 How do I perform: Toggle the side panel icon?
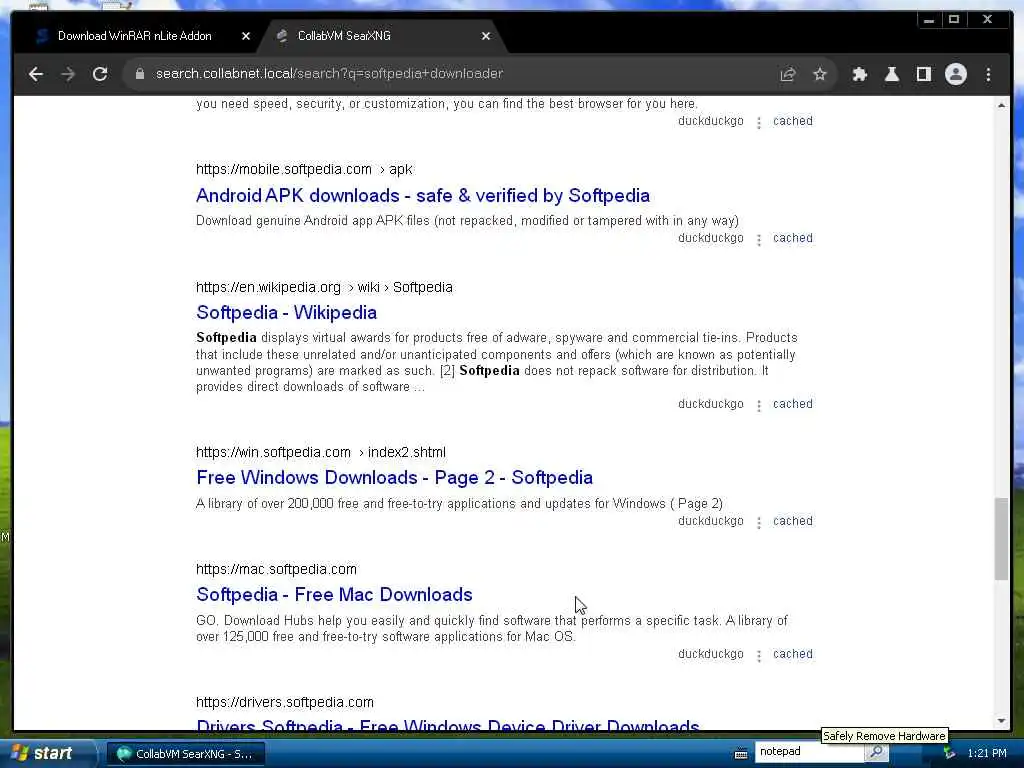point(923,74)
